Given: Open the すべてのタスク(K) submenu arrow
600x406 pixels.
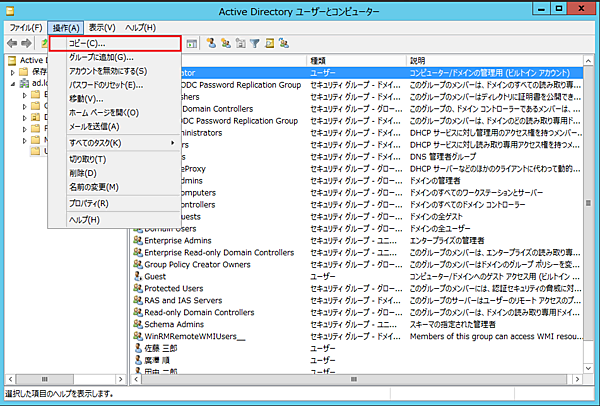Looking at the screenshot, I should 173,143.
